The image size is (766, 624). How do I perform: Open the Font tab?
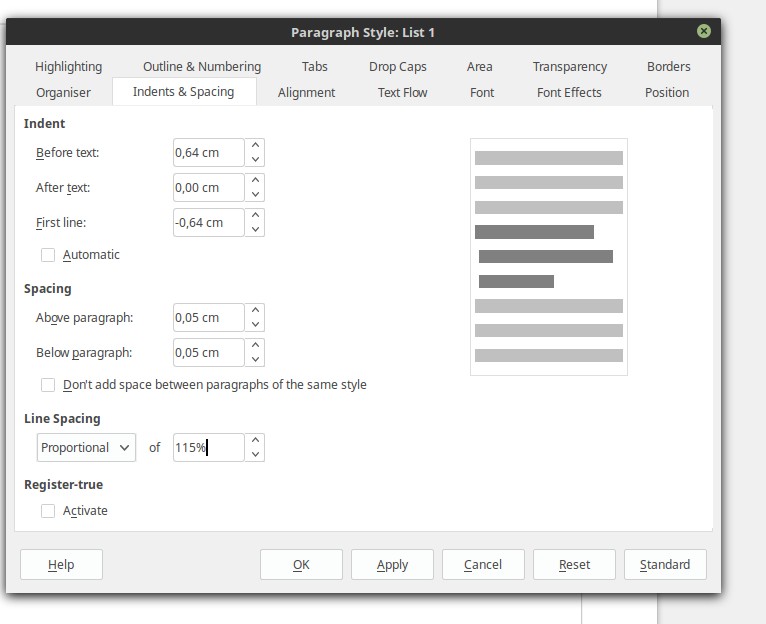pos(482,92)
